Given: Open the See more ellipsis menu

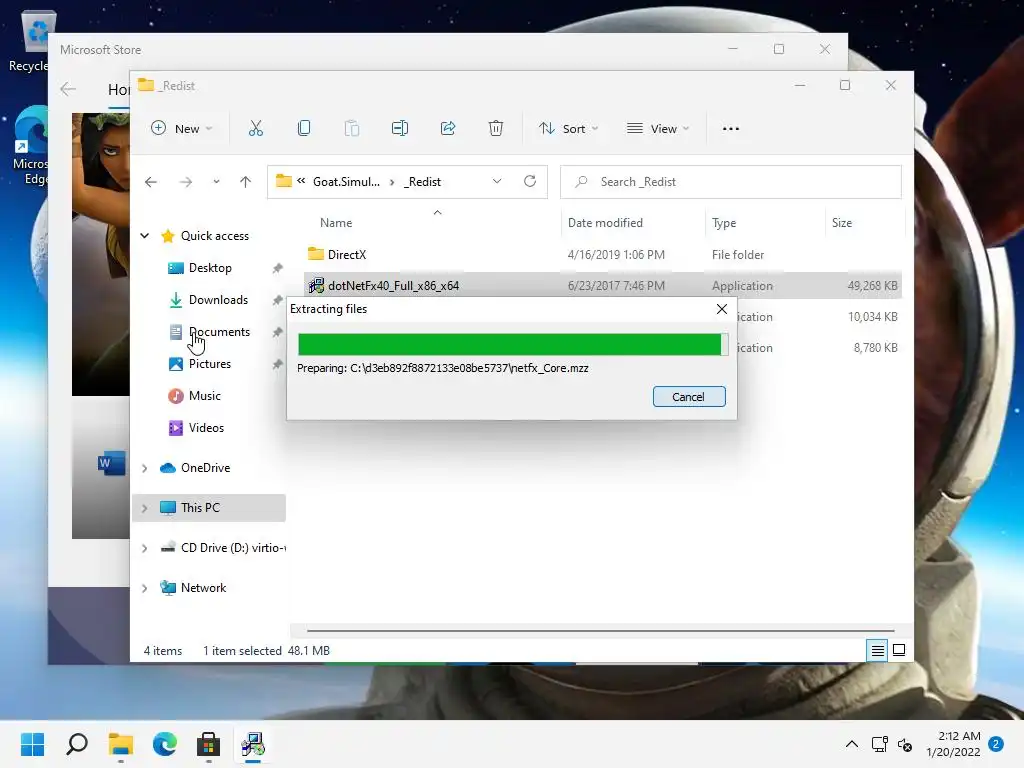Looking at the screenshot, I should click(x=731, y=129).
